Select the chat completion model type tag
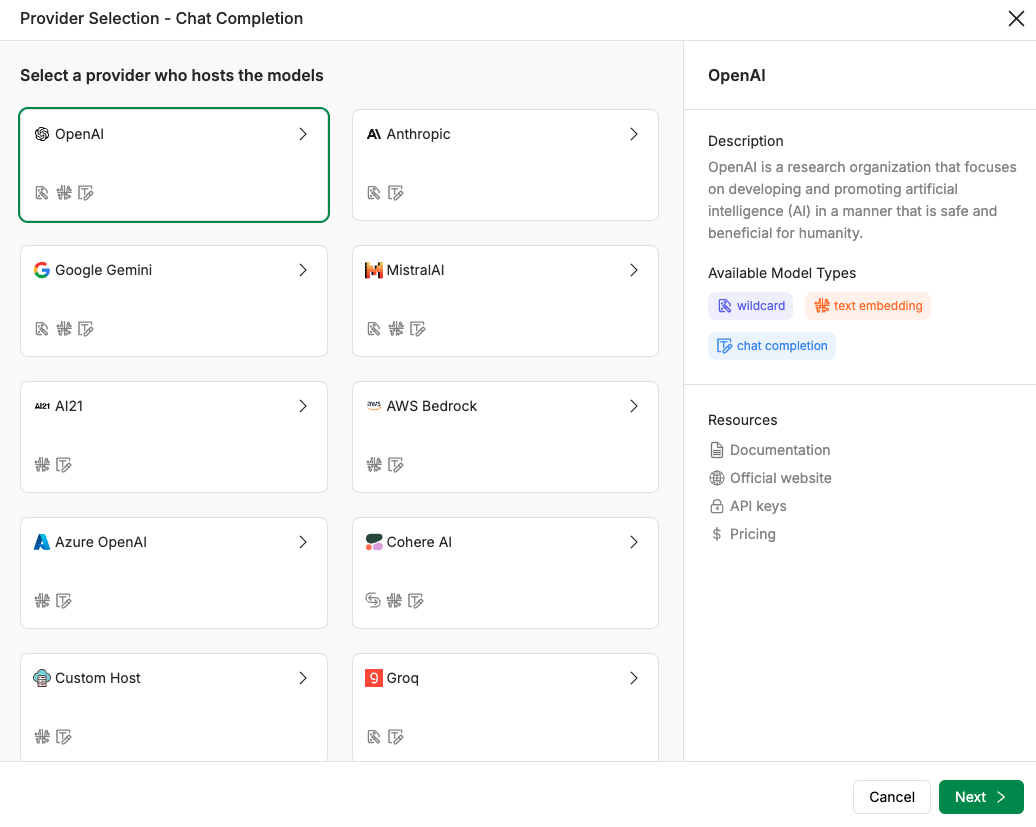The width and height of the screenshot is (1036, 827). click(772, 346)
